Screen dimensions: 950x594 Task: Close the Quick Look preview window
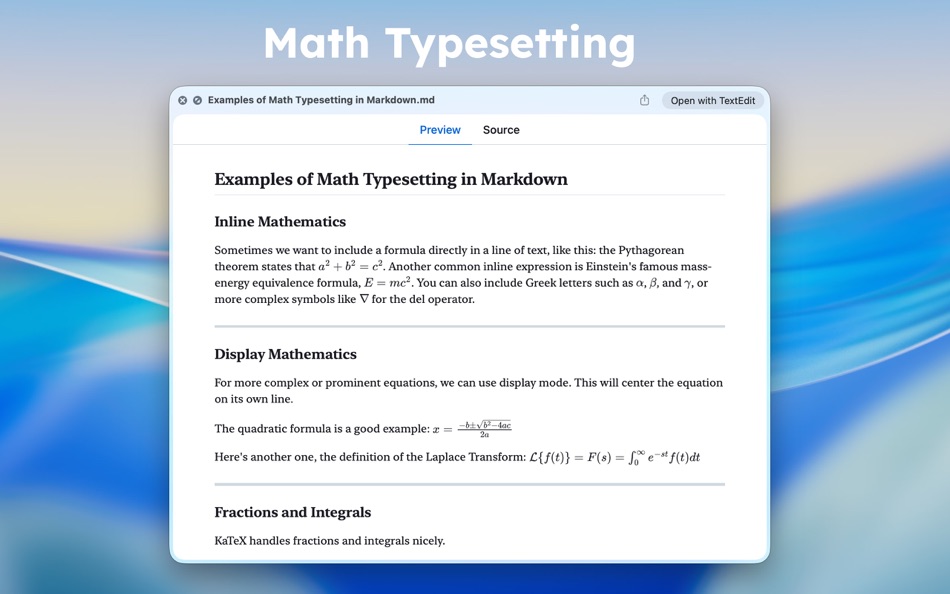(182, 100)
